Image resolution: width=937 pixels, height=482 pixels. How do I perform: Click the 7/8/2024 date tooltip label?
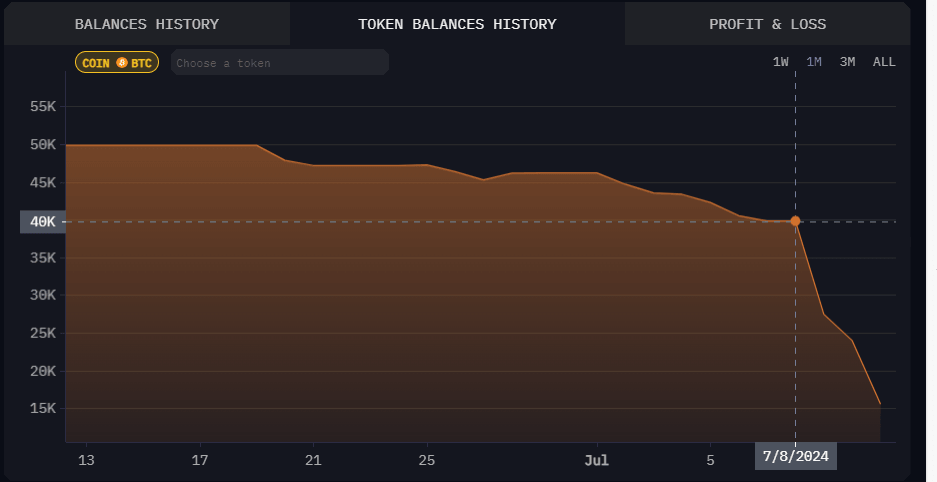pyautogui.click(x=795, y=456)
